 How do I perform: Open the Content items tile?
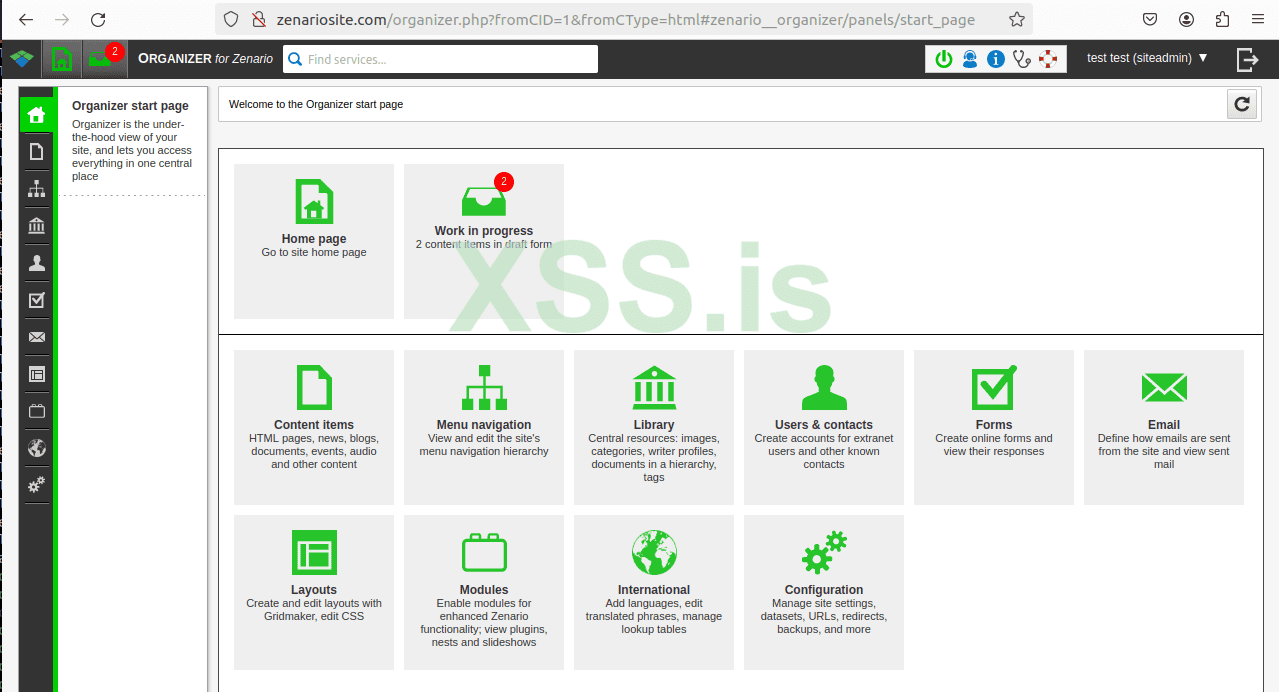pyautogui.click(x=314, y=427)
